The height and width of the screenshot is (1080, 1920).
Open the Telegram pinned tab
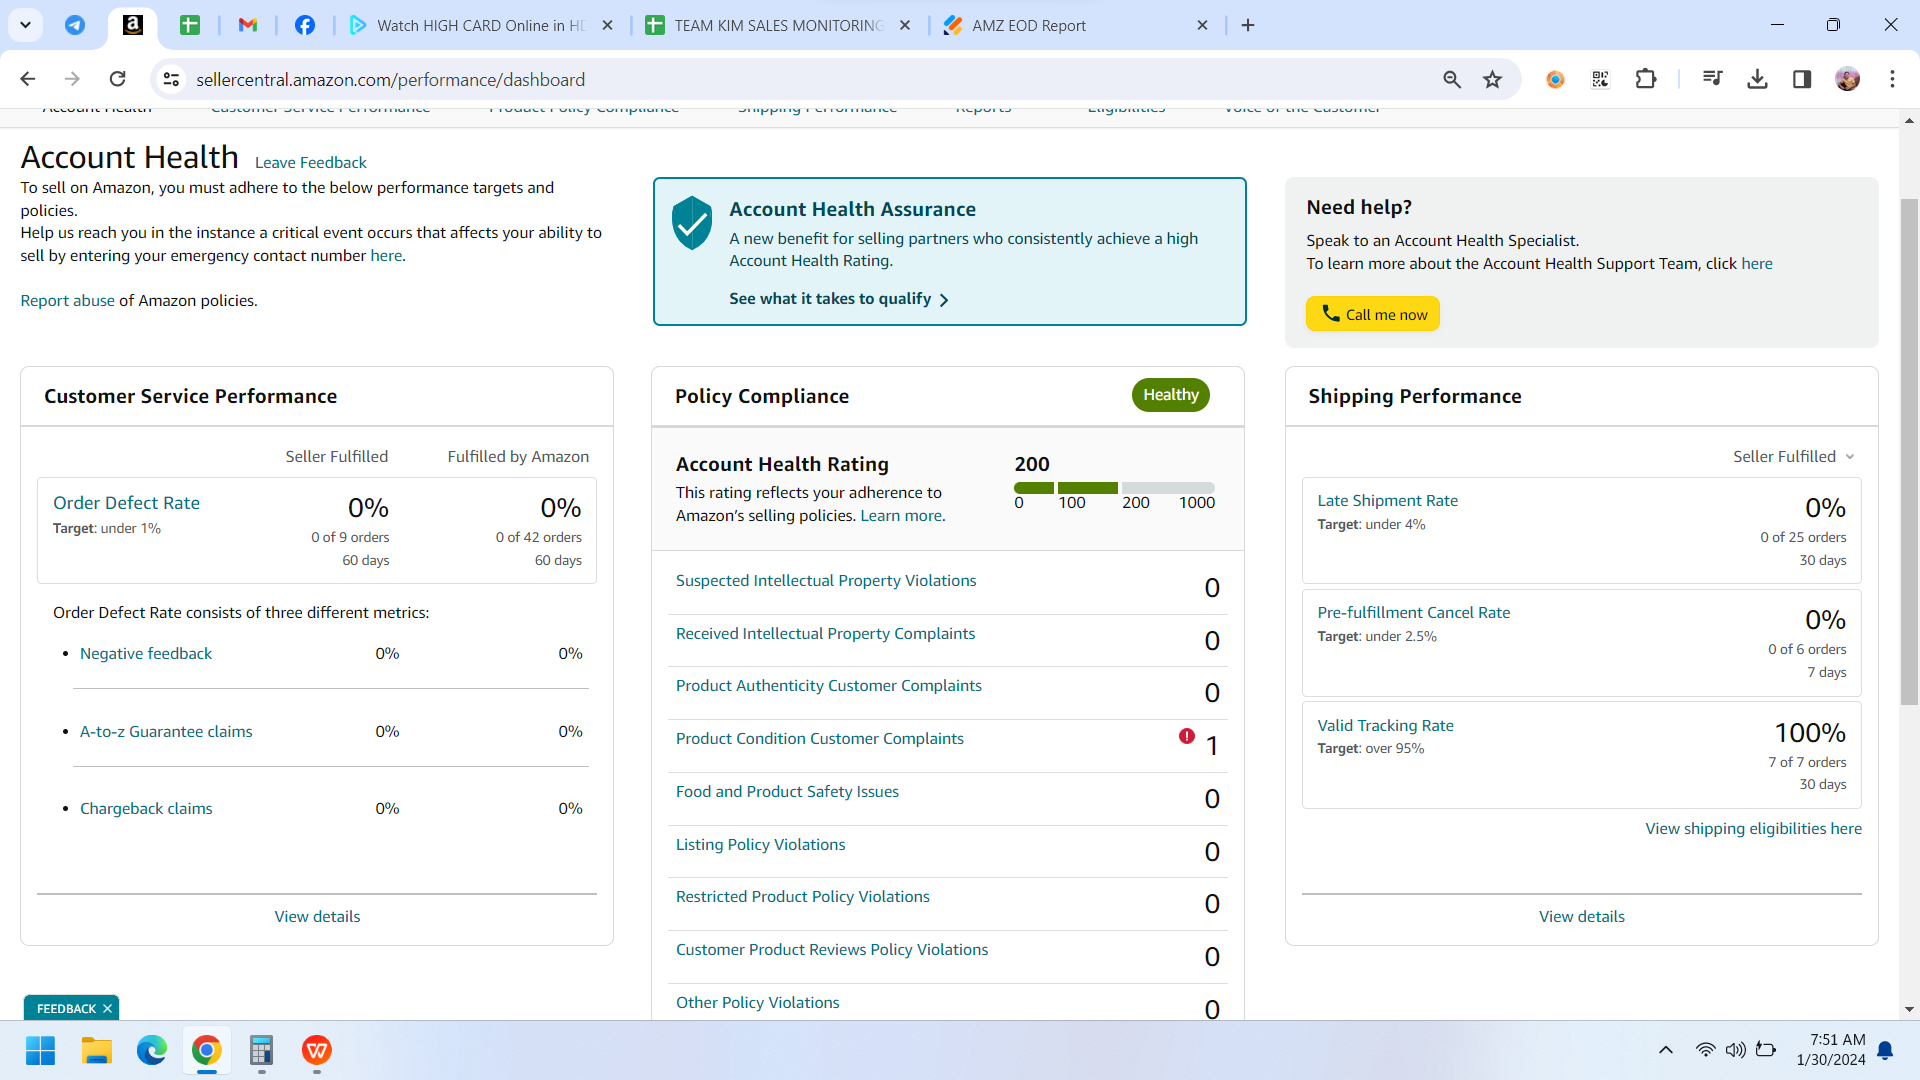75,25
